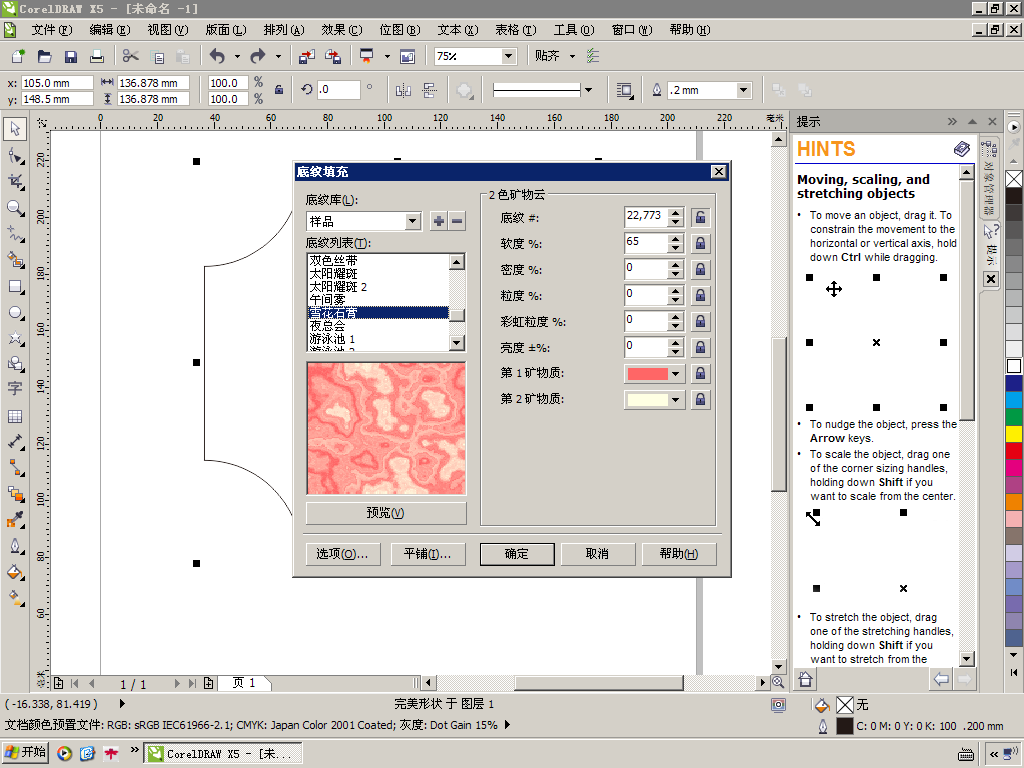Add a texture with the plus button
The height and width of the screenshot is (768, 1024).
click(439, 221)
